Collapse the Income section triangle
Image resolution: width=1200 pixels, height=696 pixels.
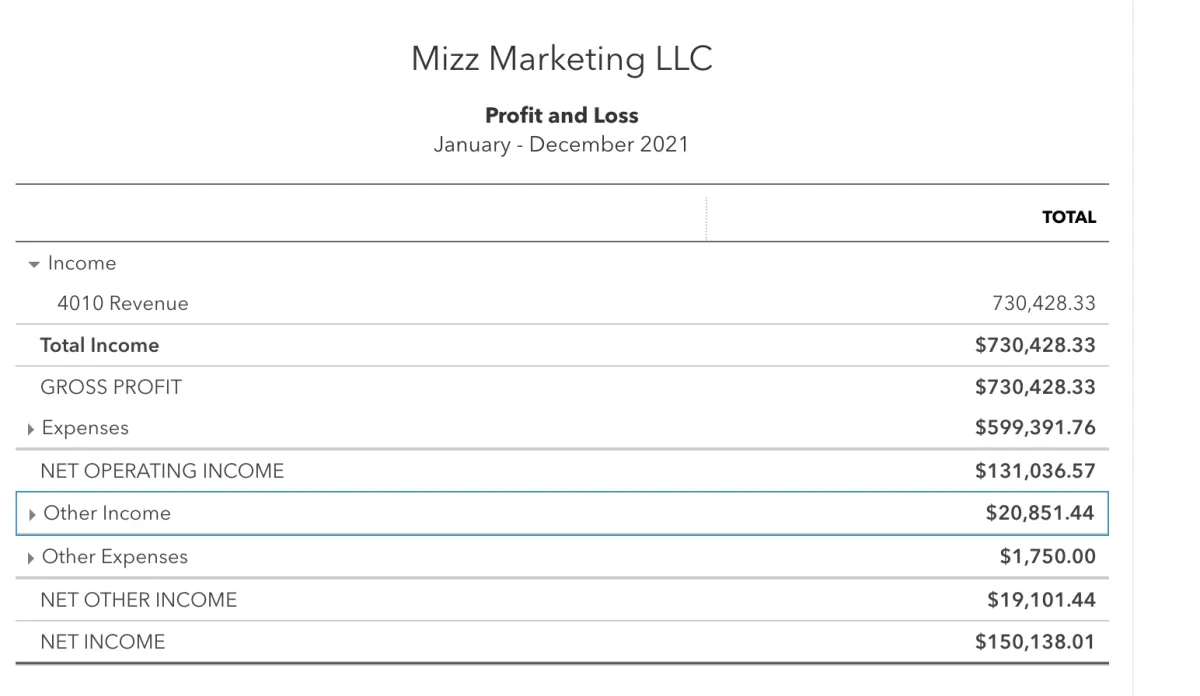tap(35, 264)
